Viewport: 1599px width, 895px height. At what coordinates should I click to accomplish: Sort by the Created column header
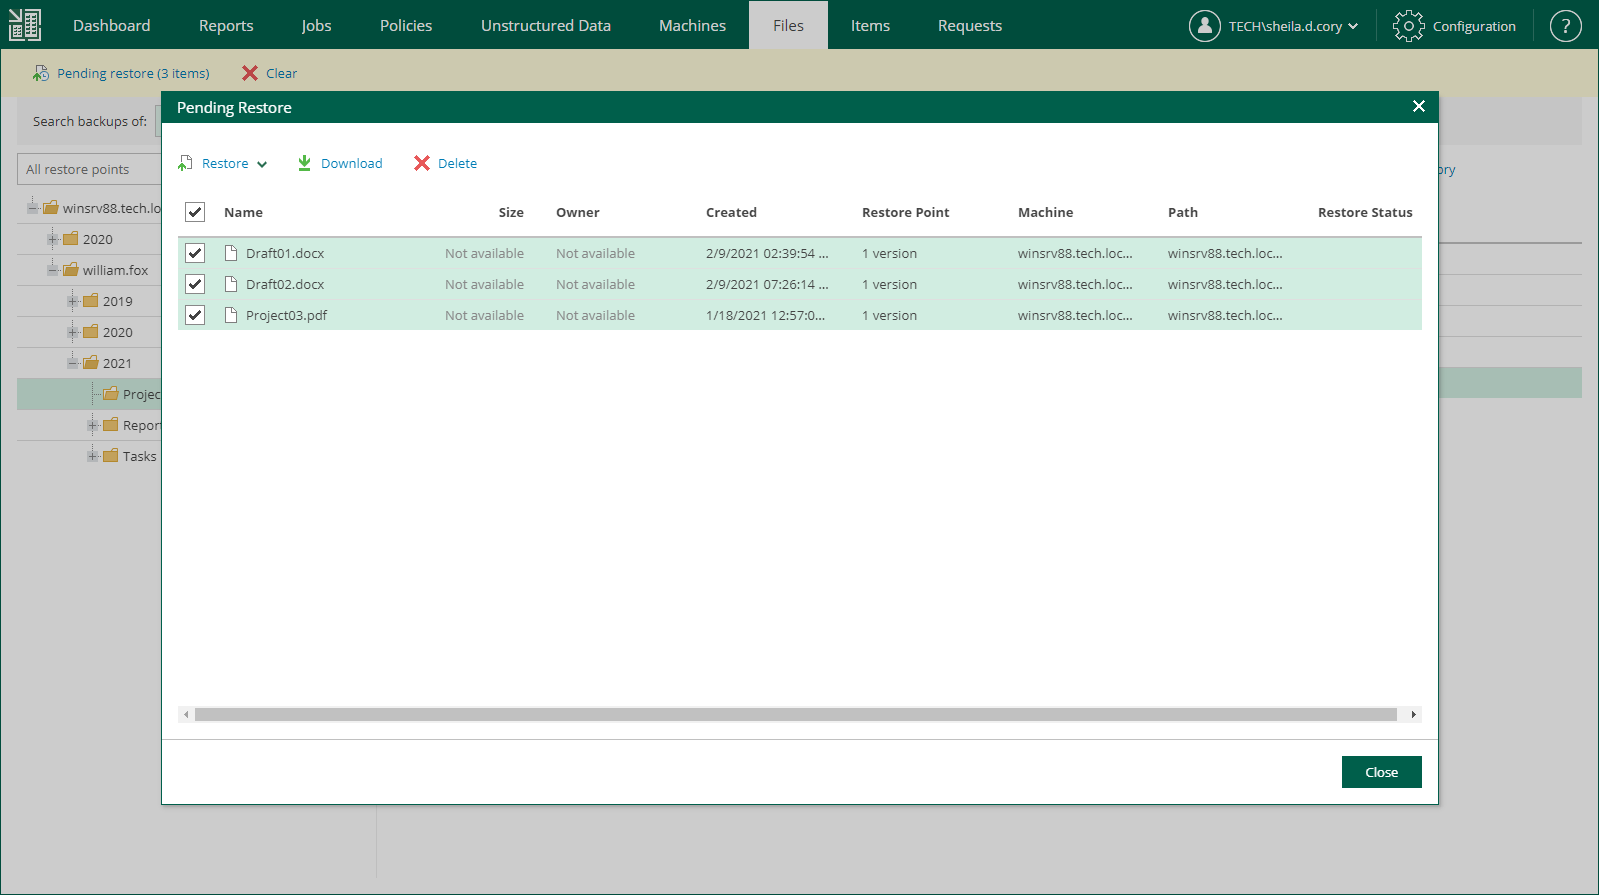click(731, 212)
